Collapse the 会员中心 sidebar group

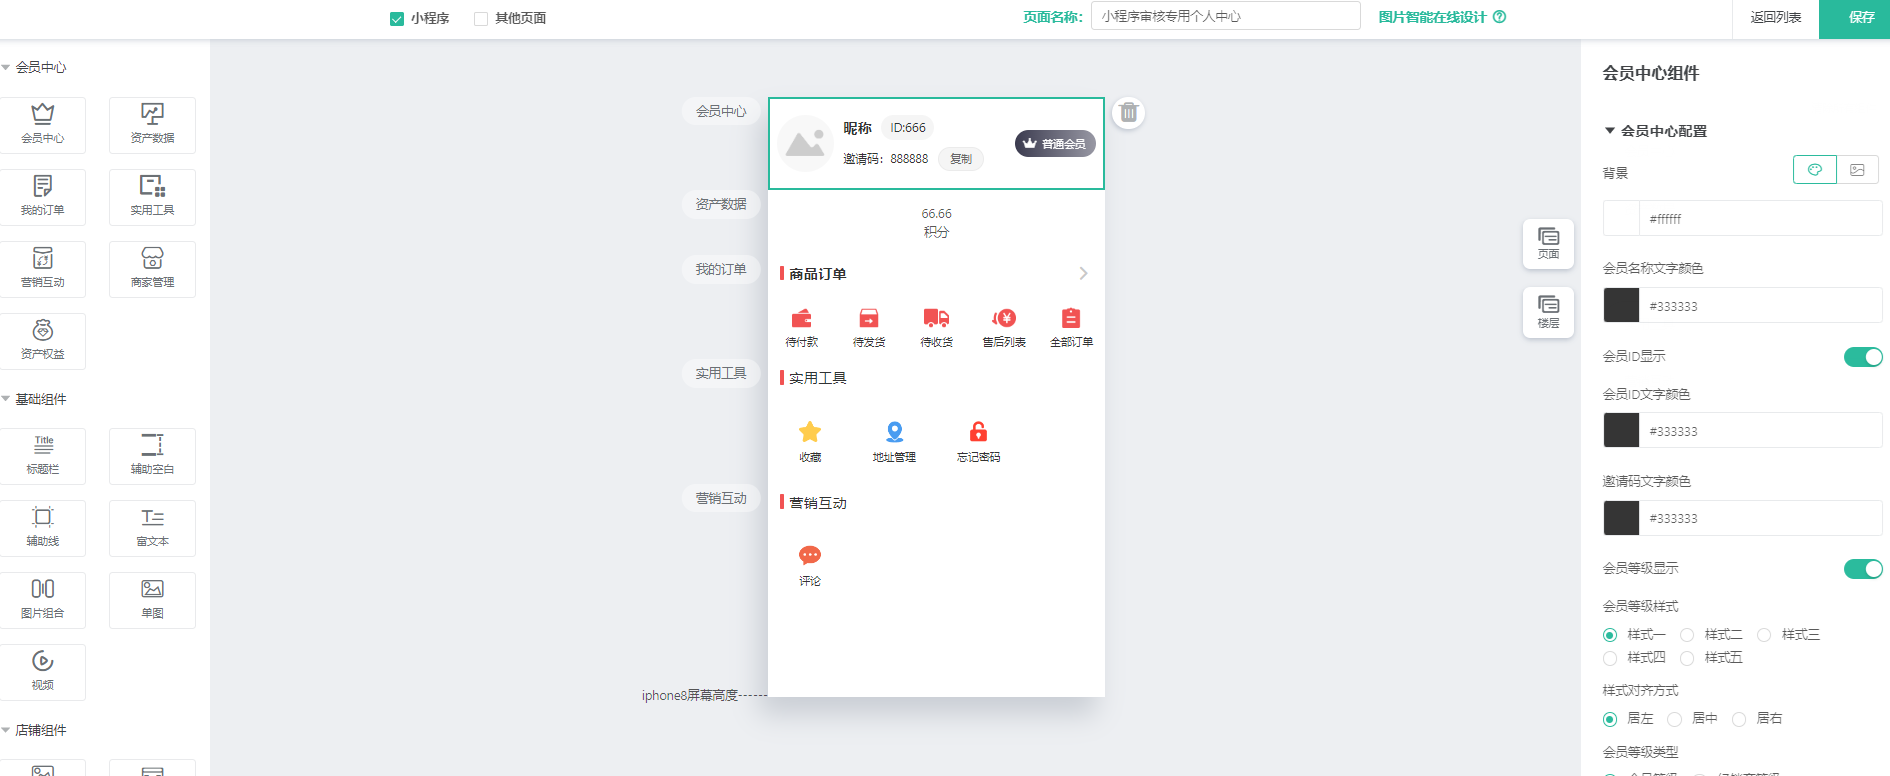[x=7, y=68]
